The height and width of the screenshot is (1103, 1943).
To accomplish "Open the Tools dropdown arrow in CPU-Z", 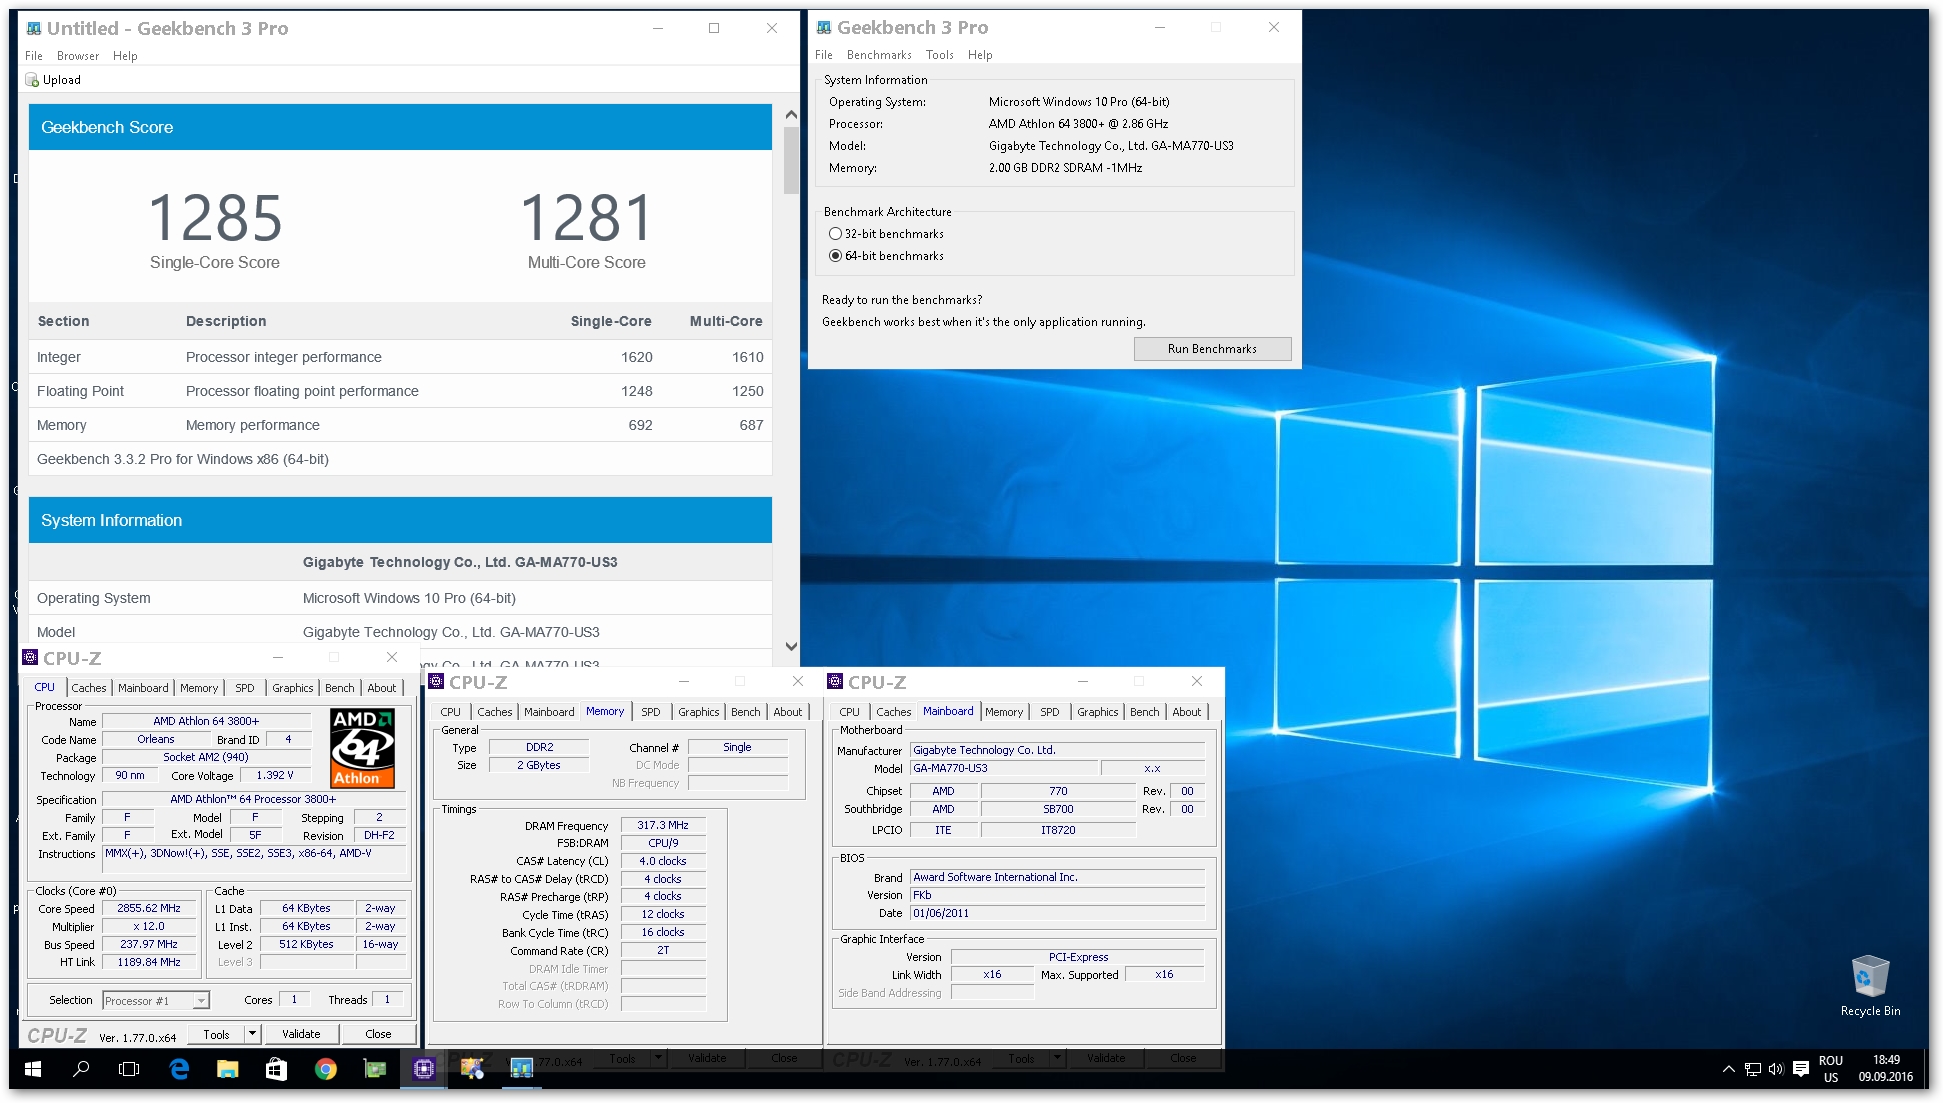I will pos(252,1034).
